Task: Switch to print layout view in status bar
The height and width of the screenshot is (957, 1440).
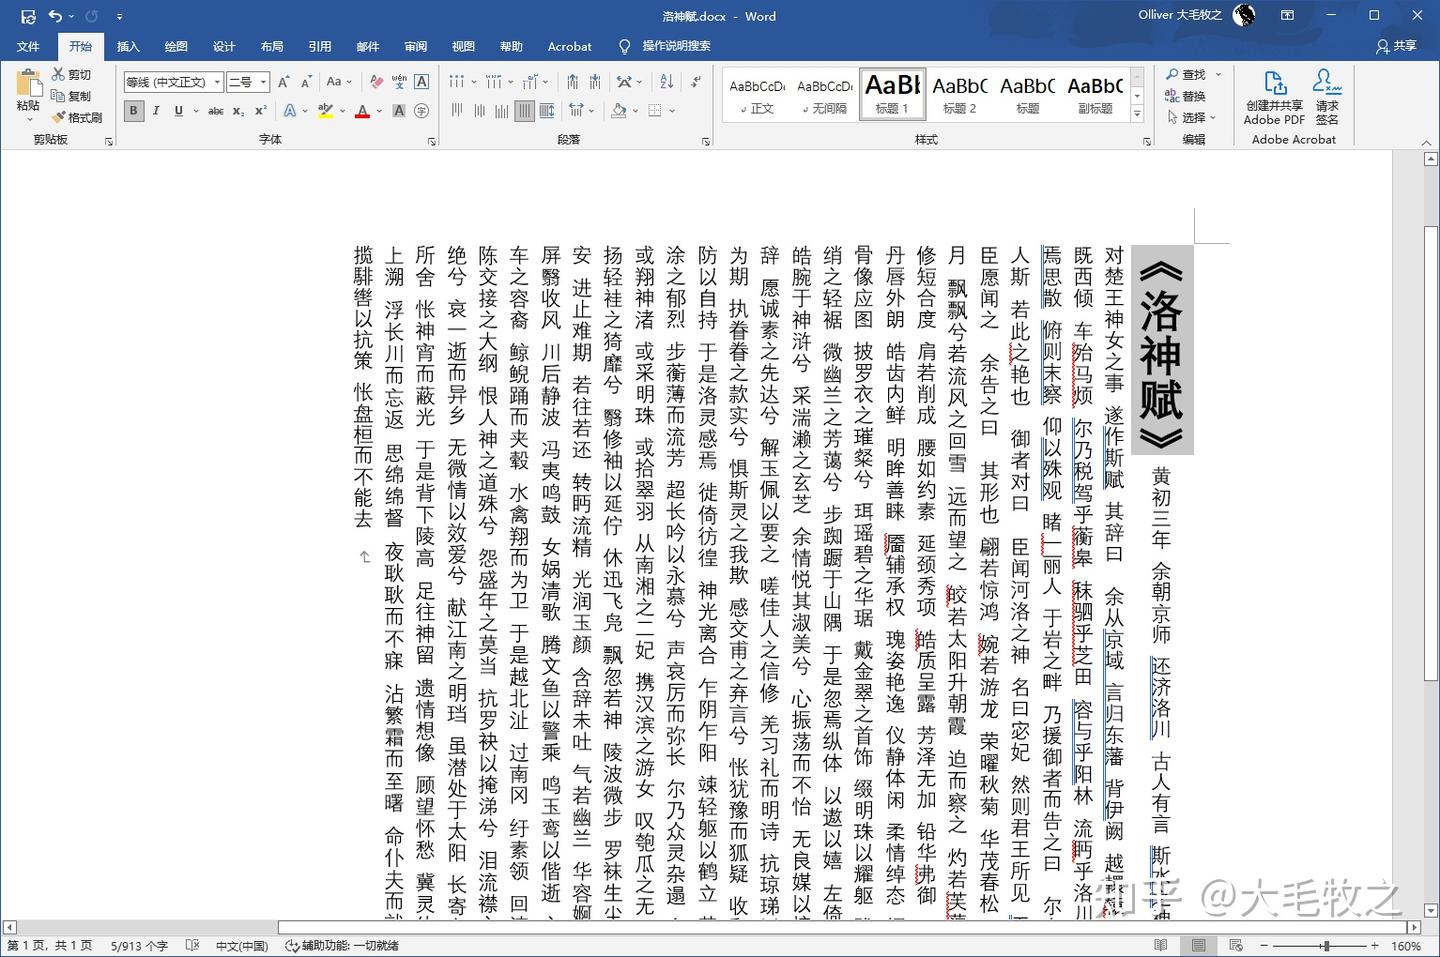Action: click(x=1198, y=945)
